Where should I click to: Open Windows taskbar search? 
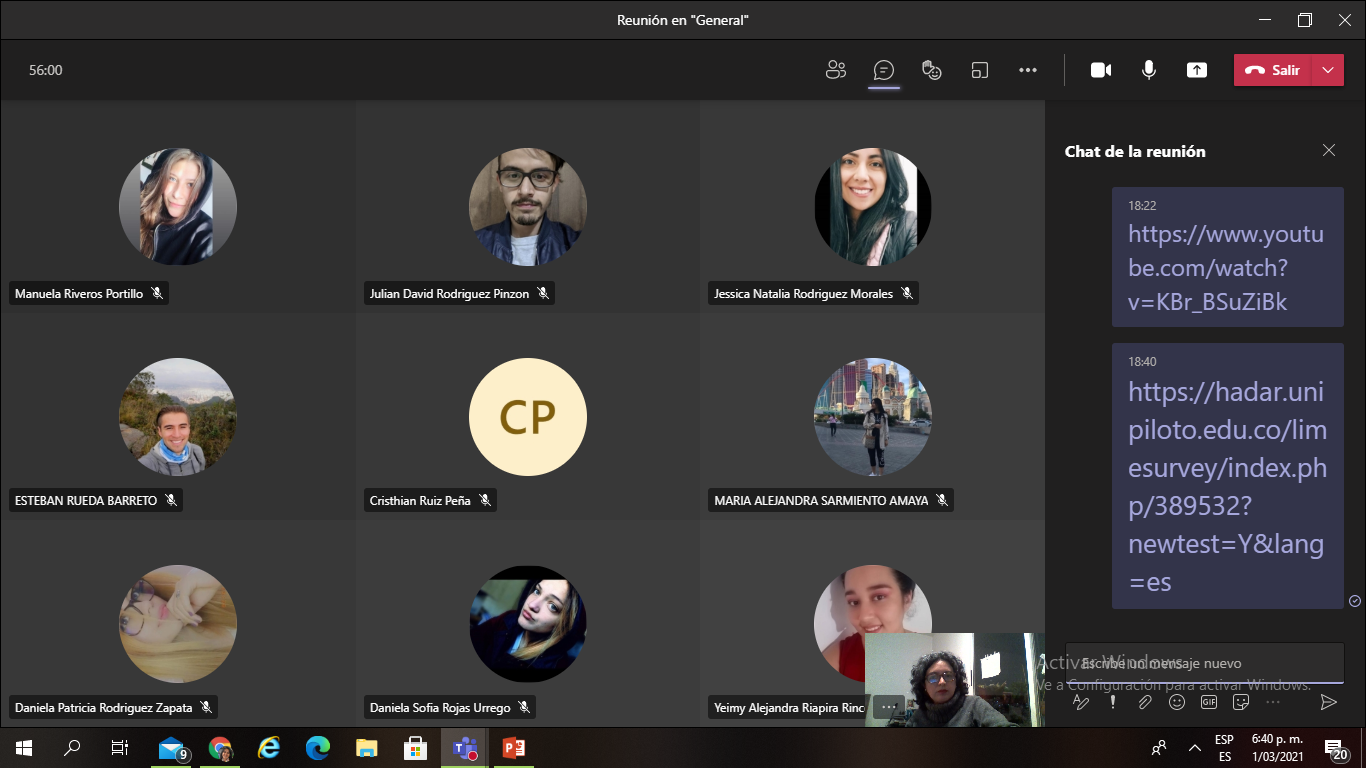point(72,748)
